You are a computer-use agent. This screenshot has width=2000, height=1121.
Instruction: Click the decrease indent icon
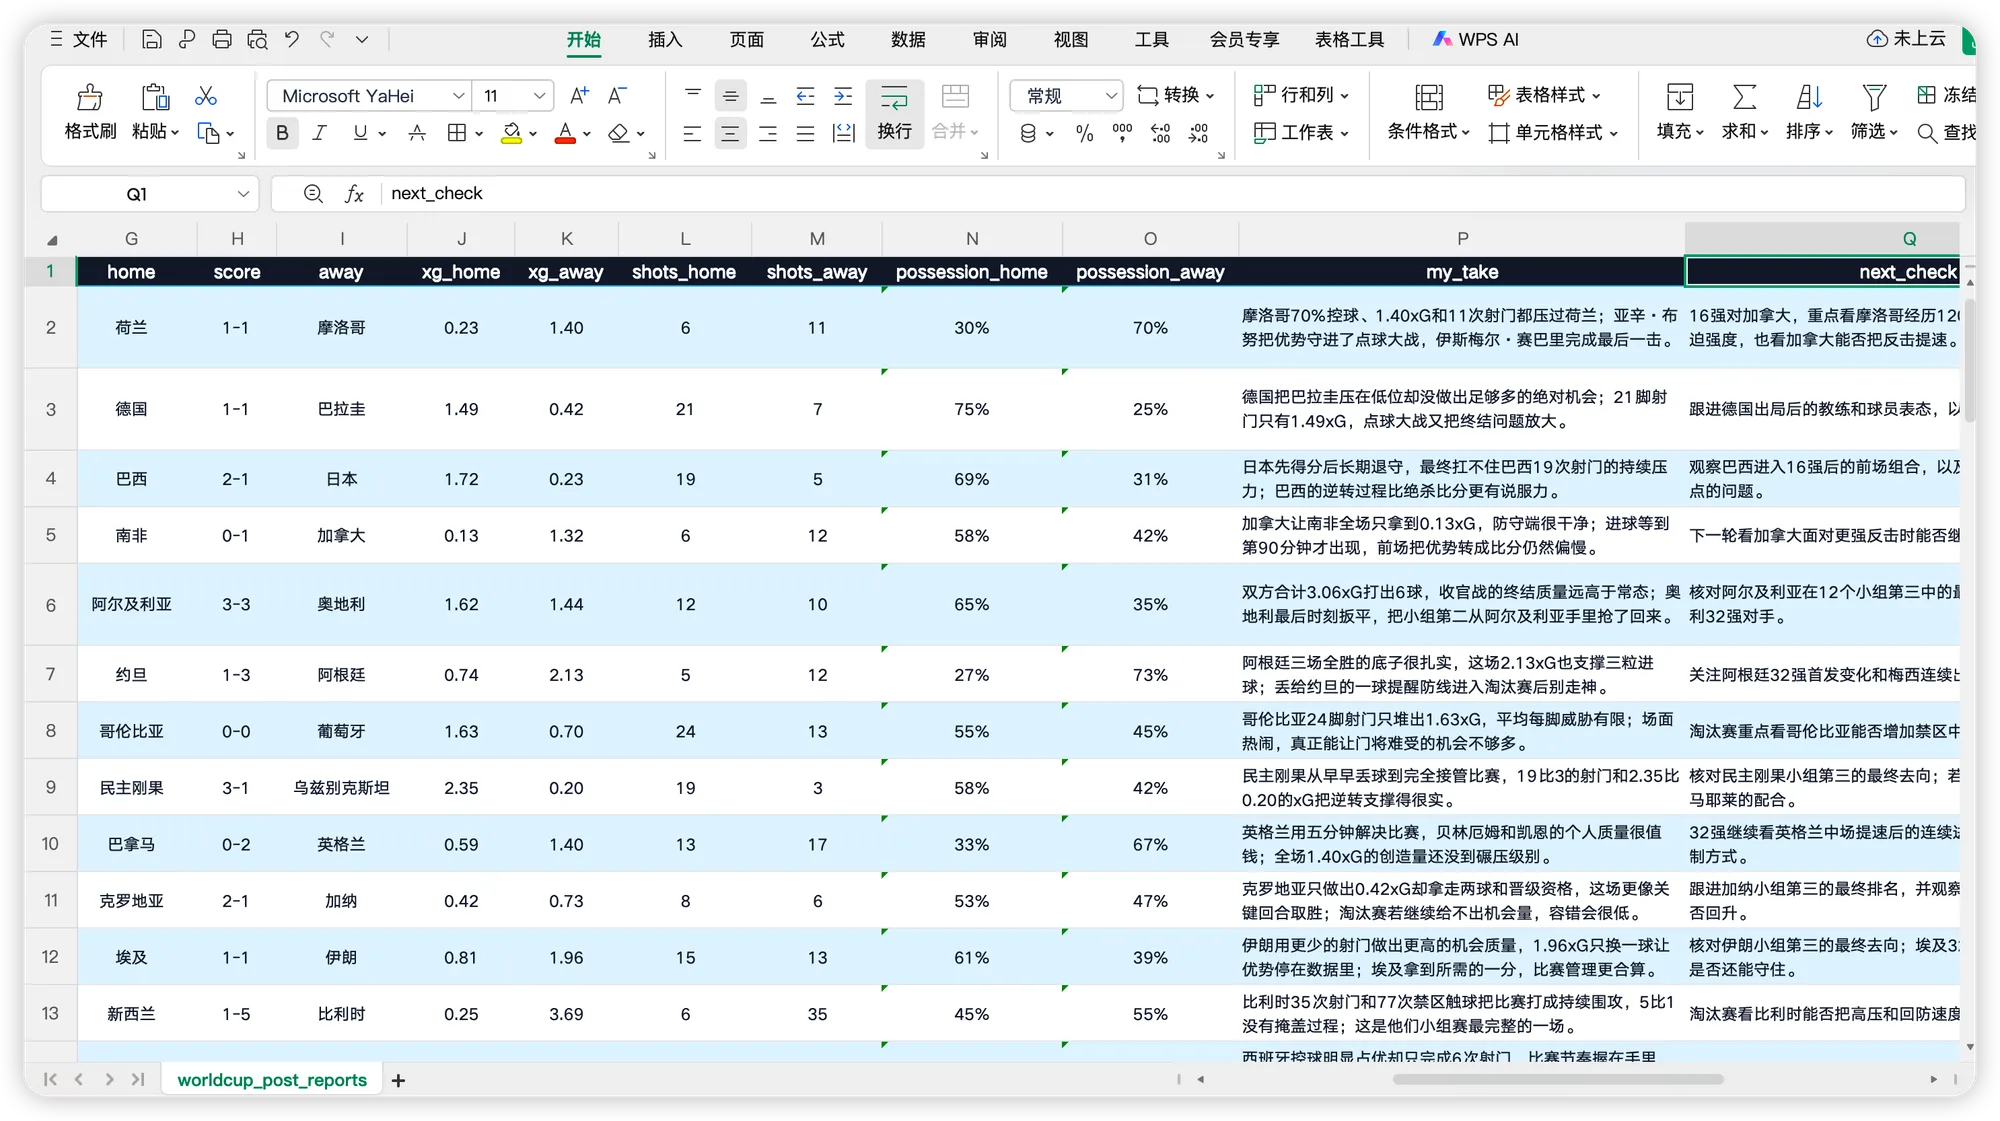pyautogui.click(x=806, y=96)
